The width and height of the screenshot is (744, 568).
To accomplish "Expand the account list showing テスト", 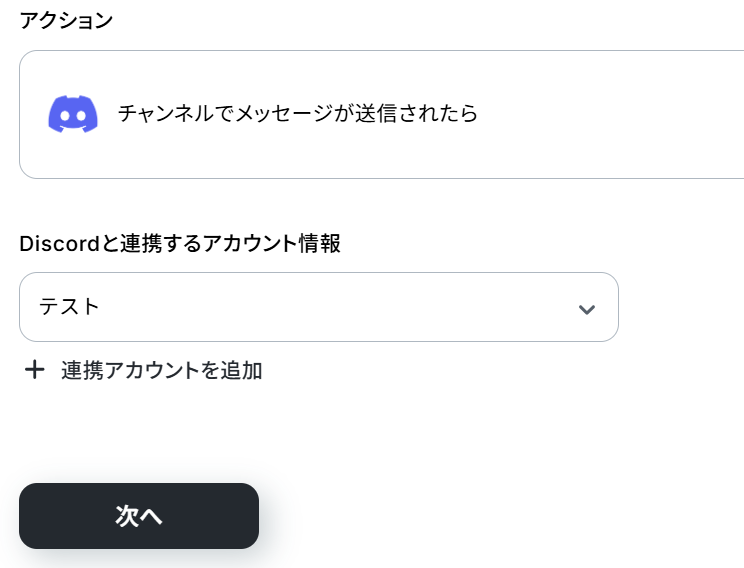I will tap(319, 307).
